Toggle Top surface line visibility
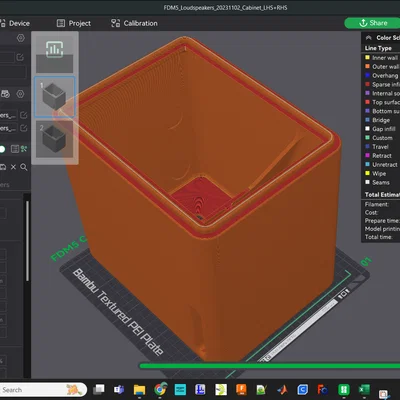400x400 pixels. tap(382, 102)
